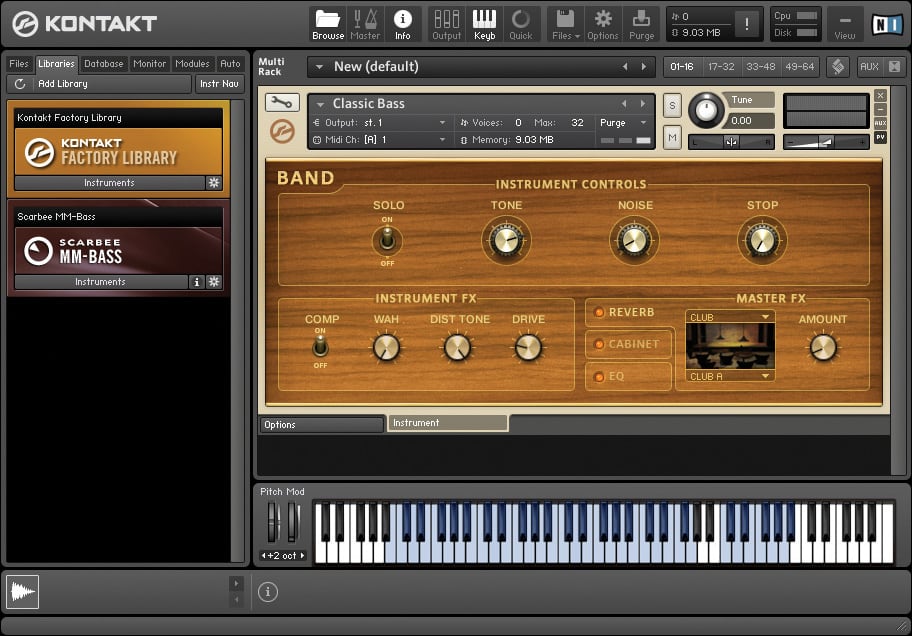Switch to the Monitor tab

[x=149, y=64]
